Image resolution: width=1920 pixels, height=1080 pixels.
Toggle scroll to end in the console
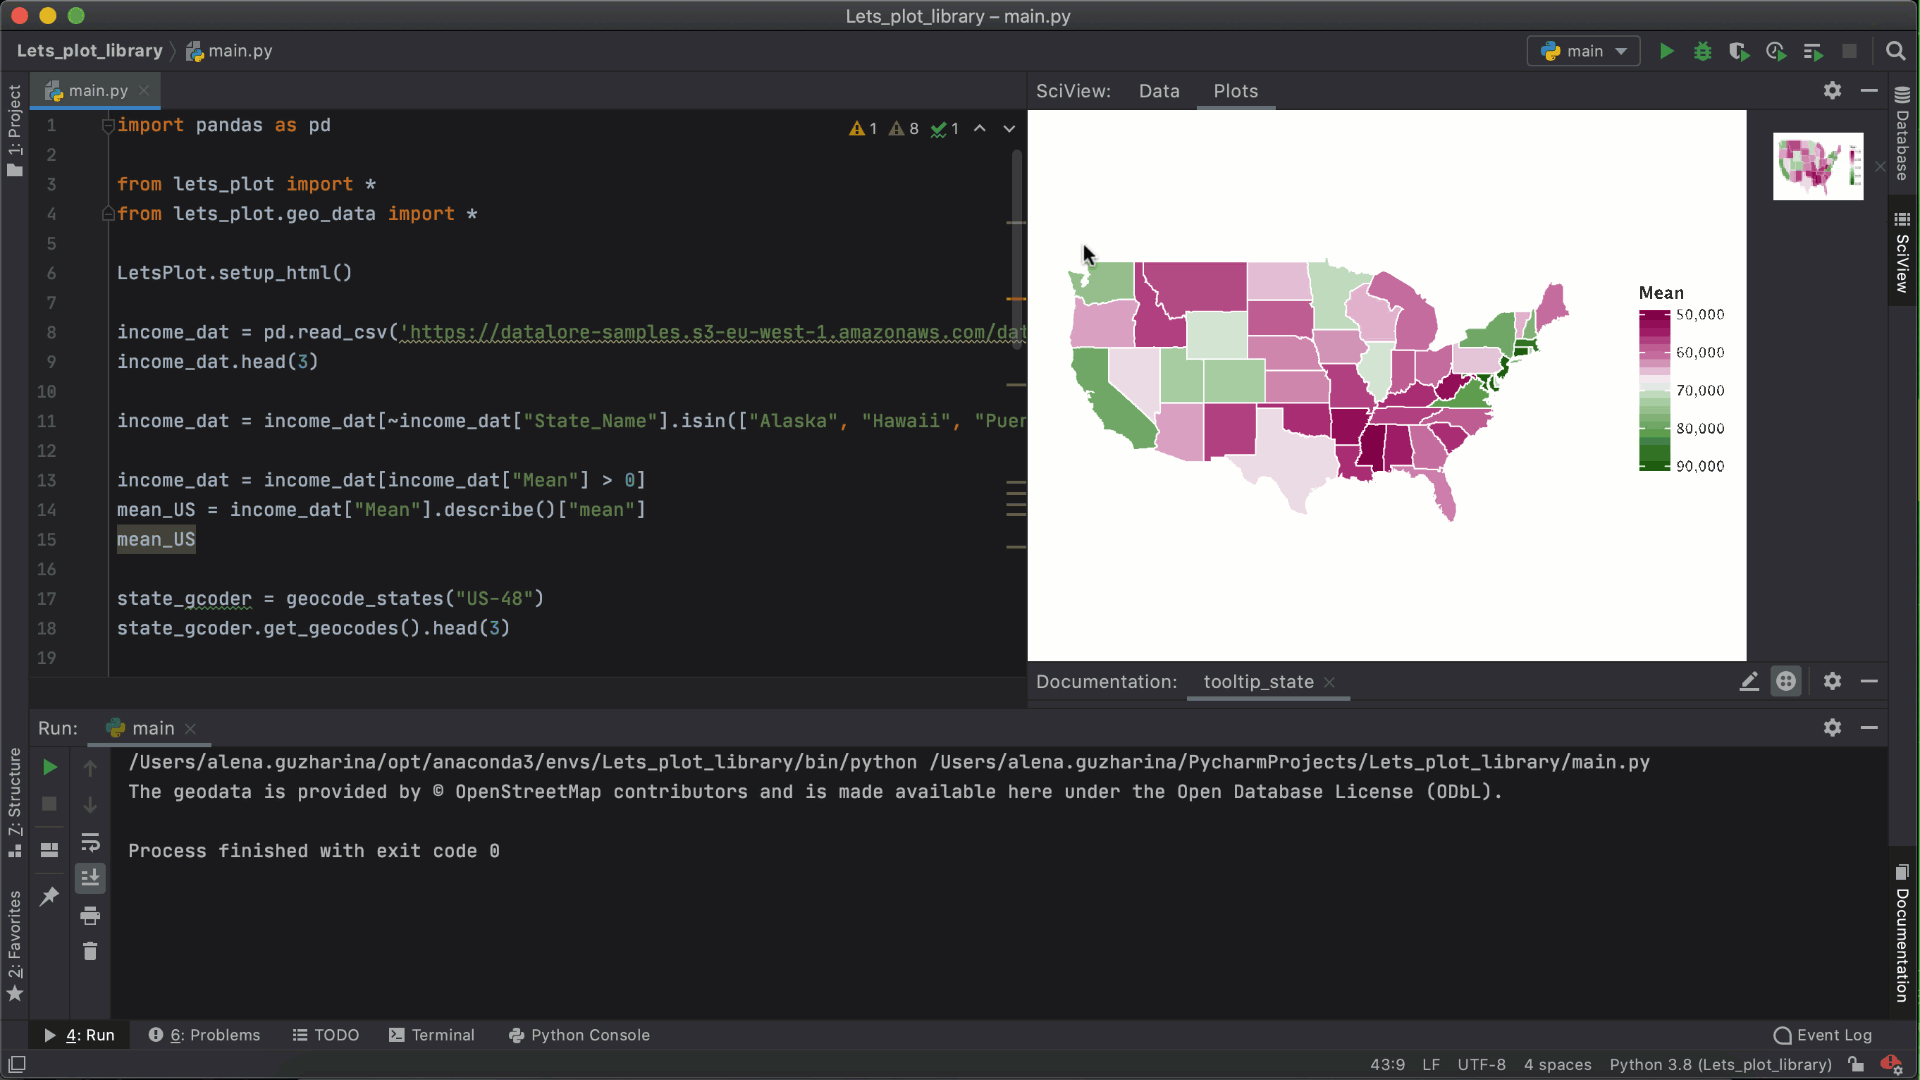tap(90, 878)
